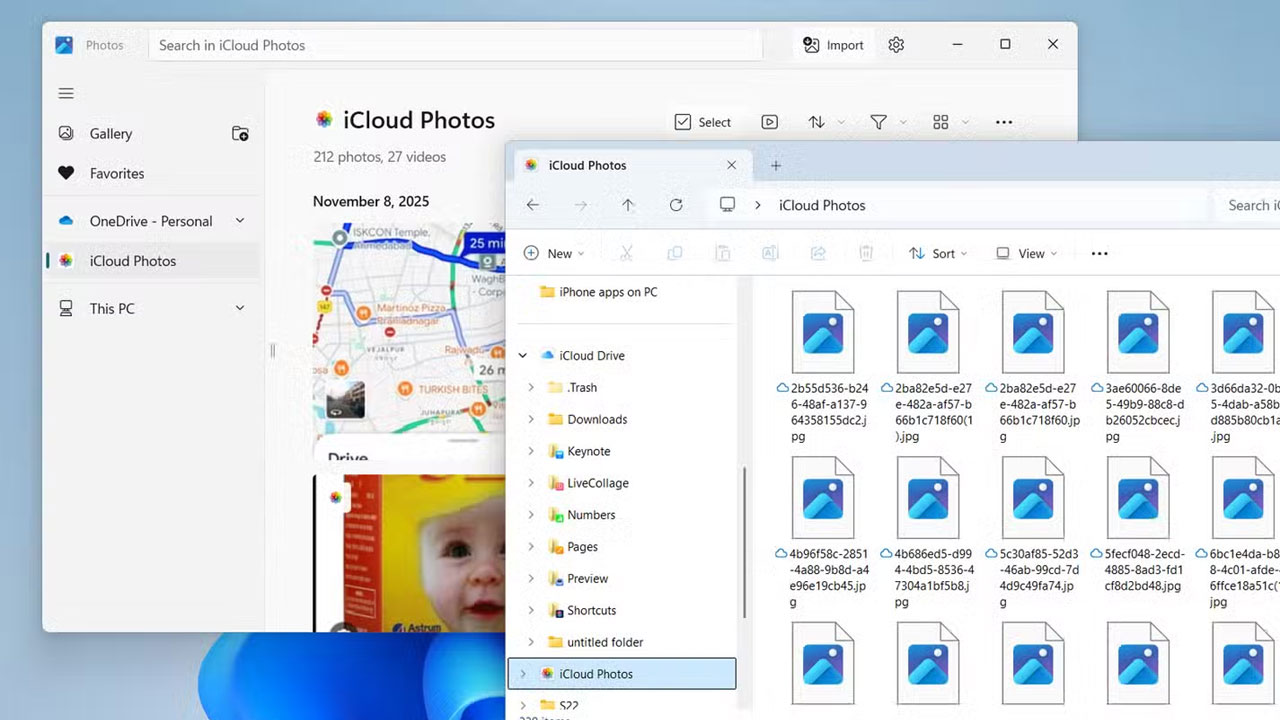
Task: Select the Downloads folder in tree
Action: (597, 419)
